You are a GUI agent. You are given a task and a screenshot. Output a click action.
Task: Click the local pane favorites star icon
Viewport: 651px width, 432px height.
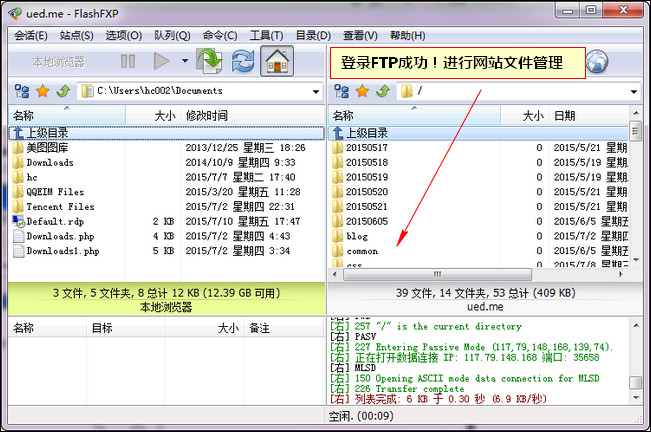click(x=42, y=91)
